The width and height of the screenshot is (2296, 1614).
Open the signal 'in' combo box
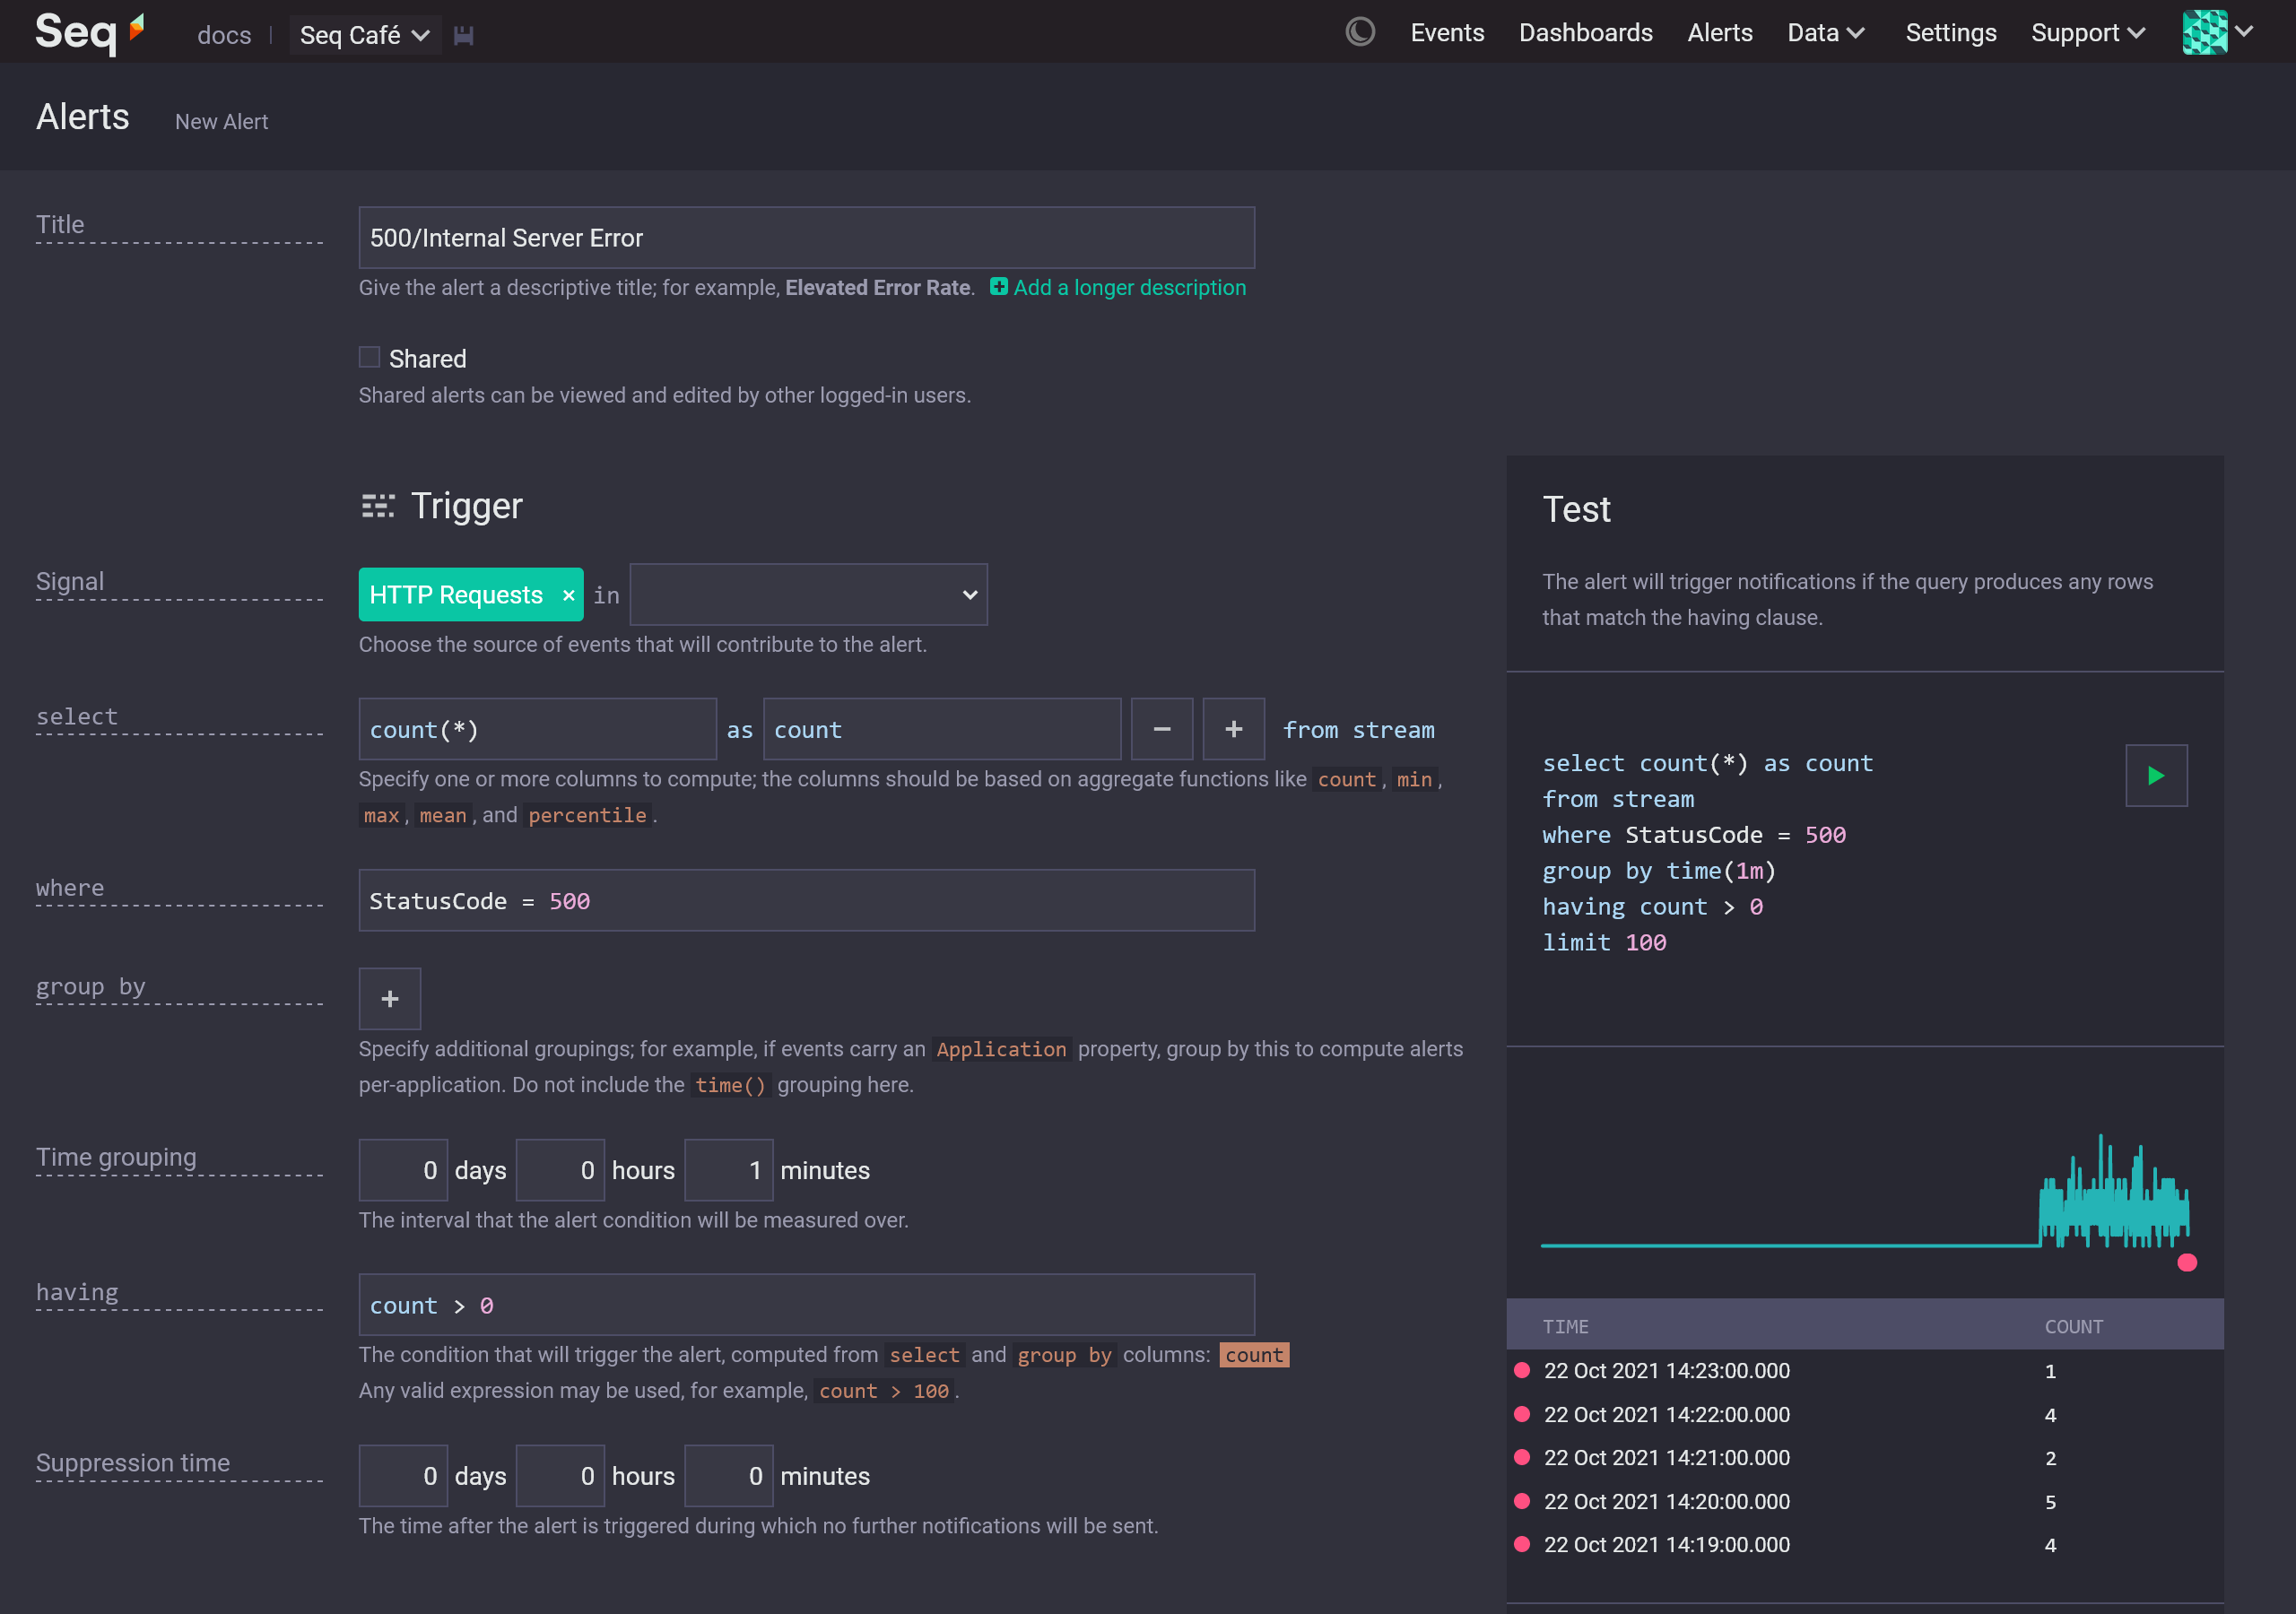pyautogui.click(x=808, y=595)
